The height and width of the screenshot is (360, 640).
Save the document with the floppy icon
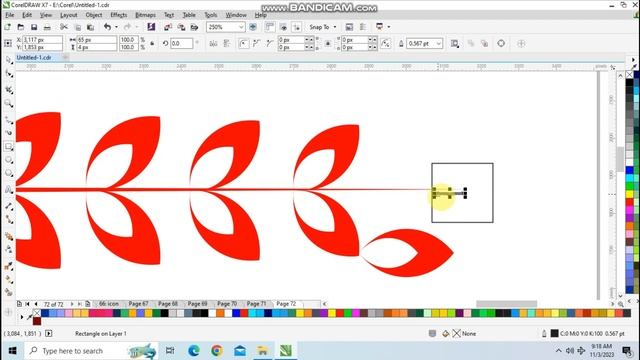pos(34,27)
